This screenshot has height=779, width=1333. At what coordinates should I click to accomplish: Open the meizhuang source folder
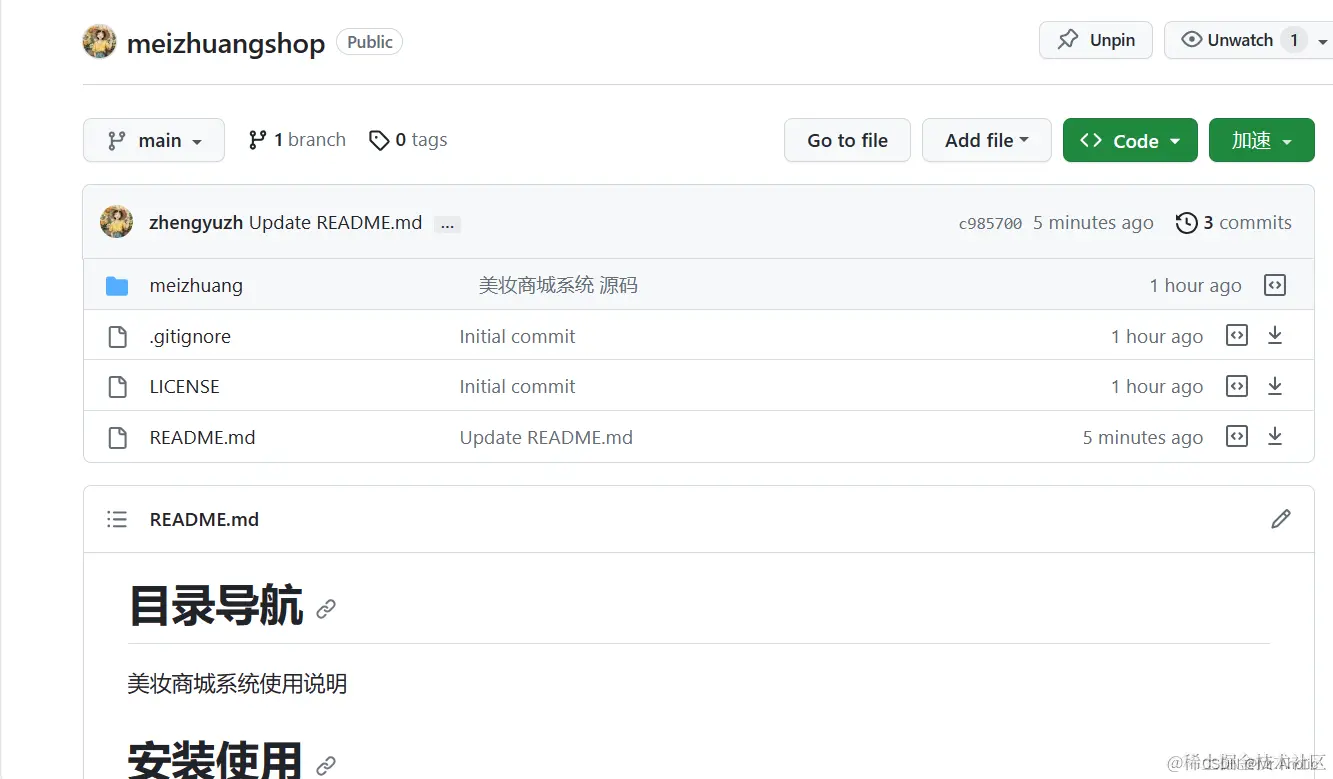[196, 285]
